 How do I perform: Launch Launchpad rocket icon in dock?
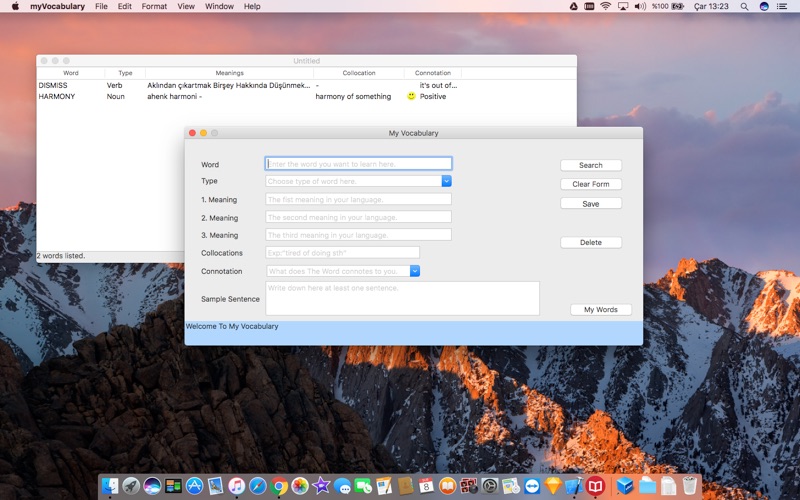tap(131, 486)
